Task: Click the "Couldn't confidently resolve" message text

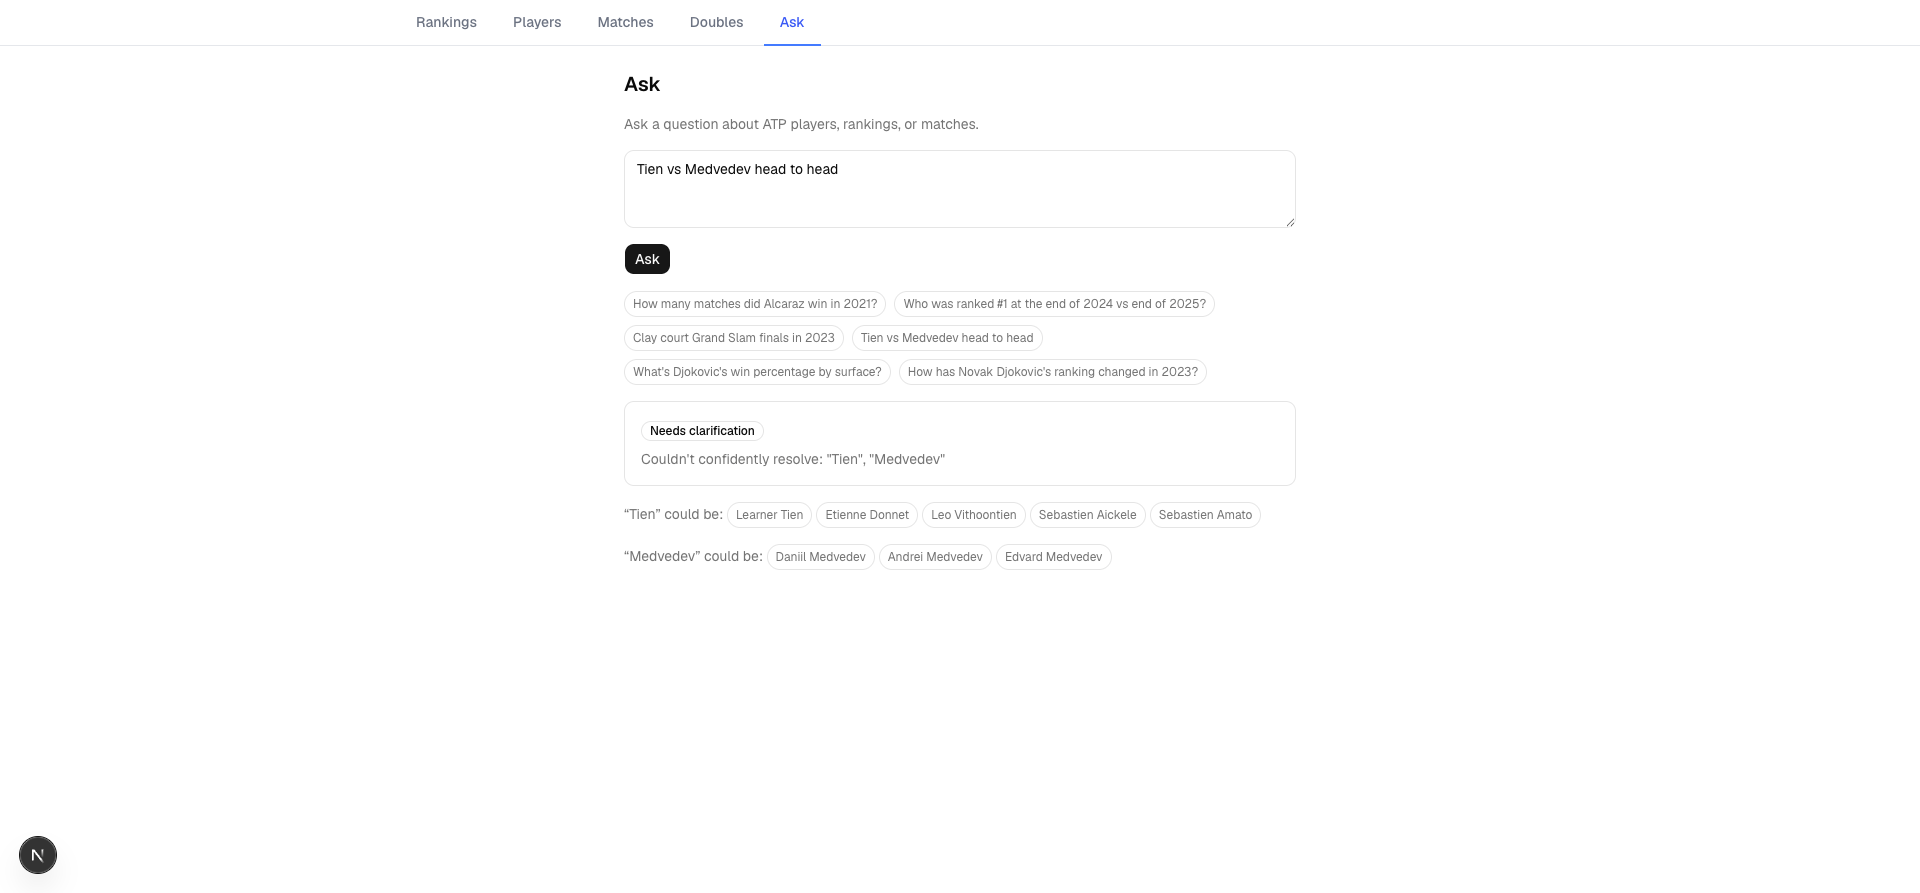Action: [x=793, y=459]
